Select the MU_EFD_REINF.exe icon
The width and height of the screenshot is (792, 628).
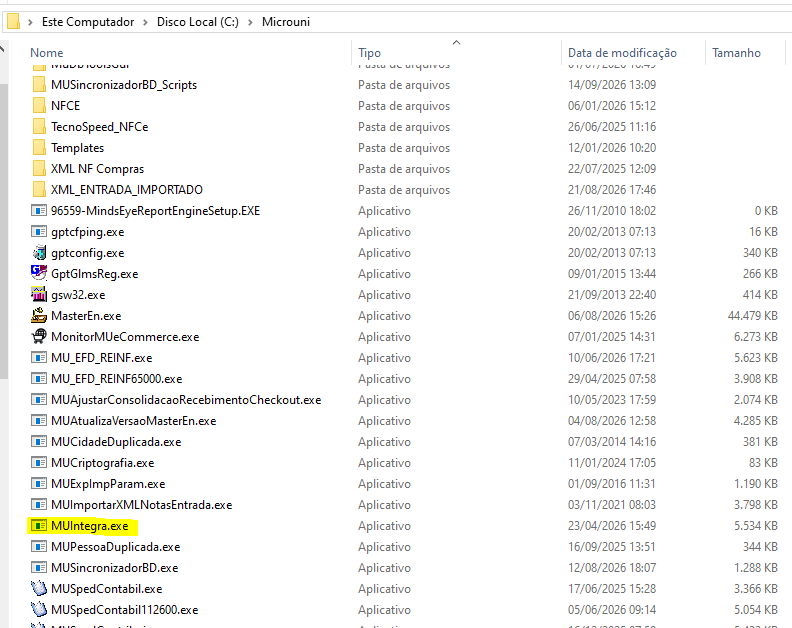[39, 358]
